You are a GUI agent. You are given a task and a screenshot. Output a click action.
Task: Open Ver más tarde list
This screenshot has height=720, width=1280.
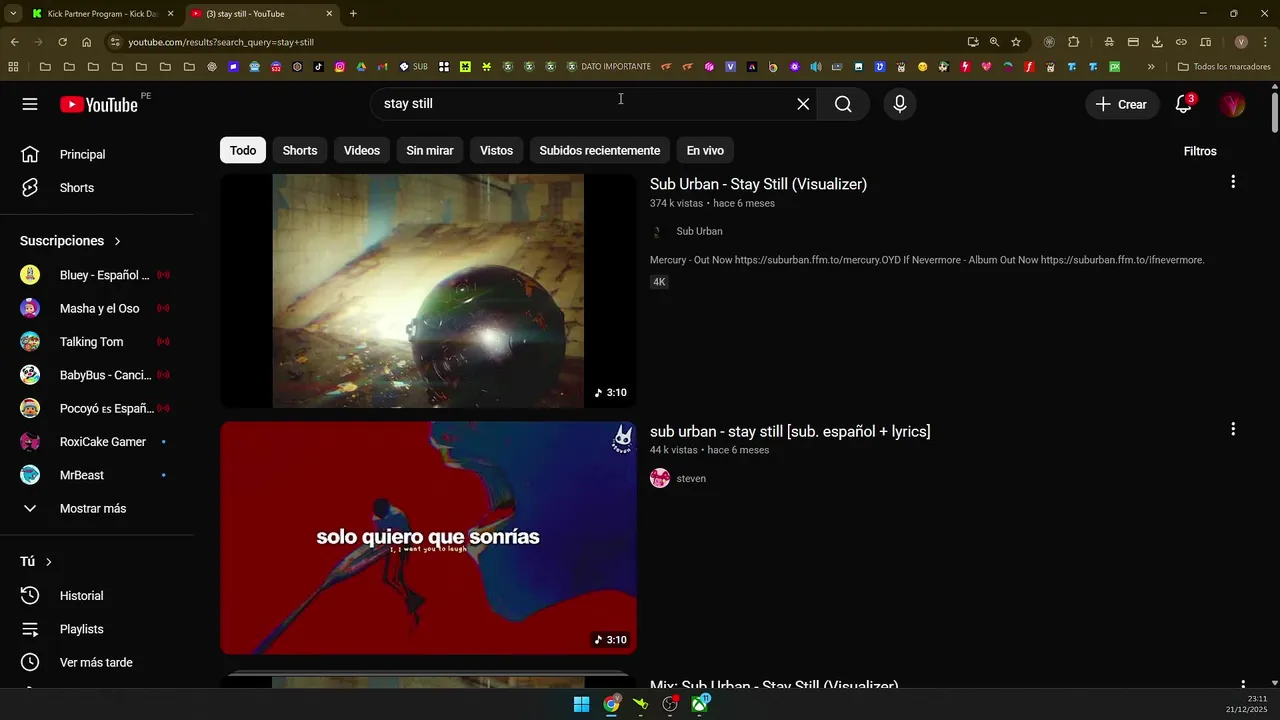pyautogui.click(x=96, y=662)
